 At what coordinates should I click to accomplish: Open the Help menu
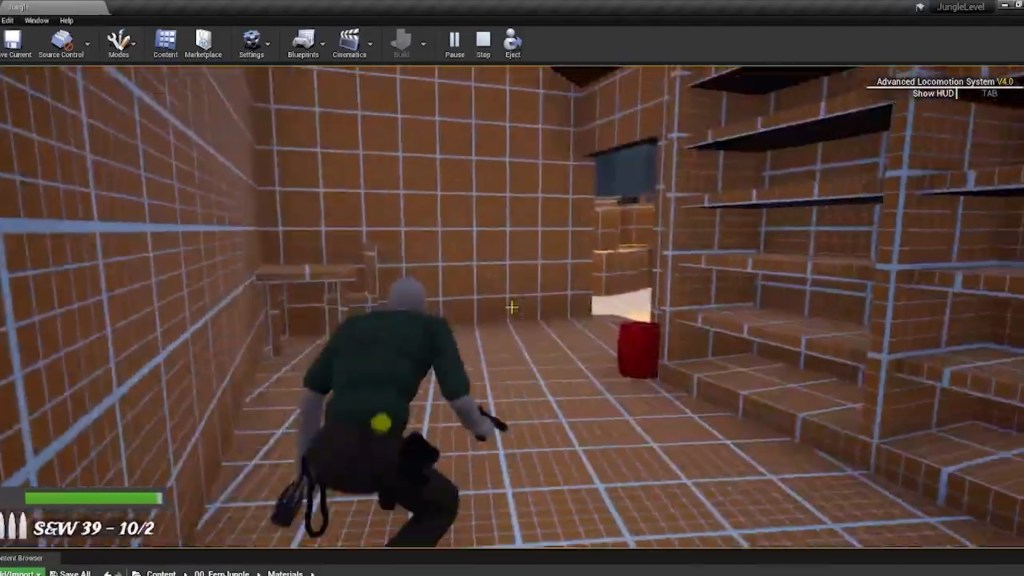tap(67, 20)
